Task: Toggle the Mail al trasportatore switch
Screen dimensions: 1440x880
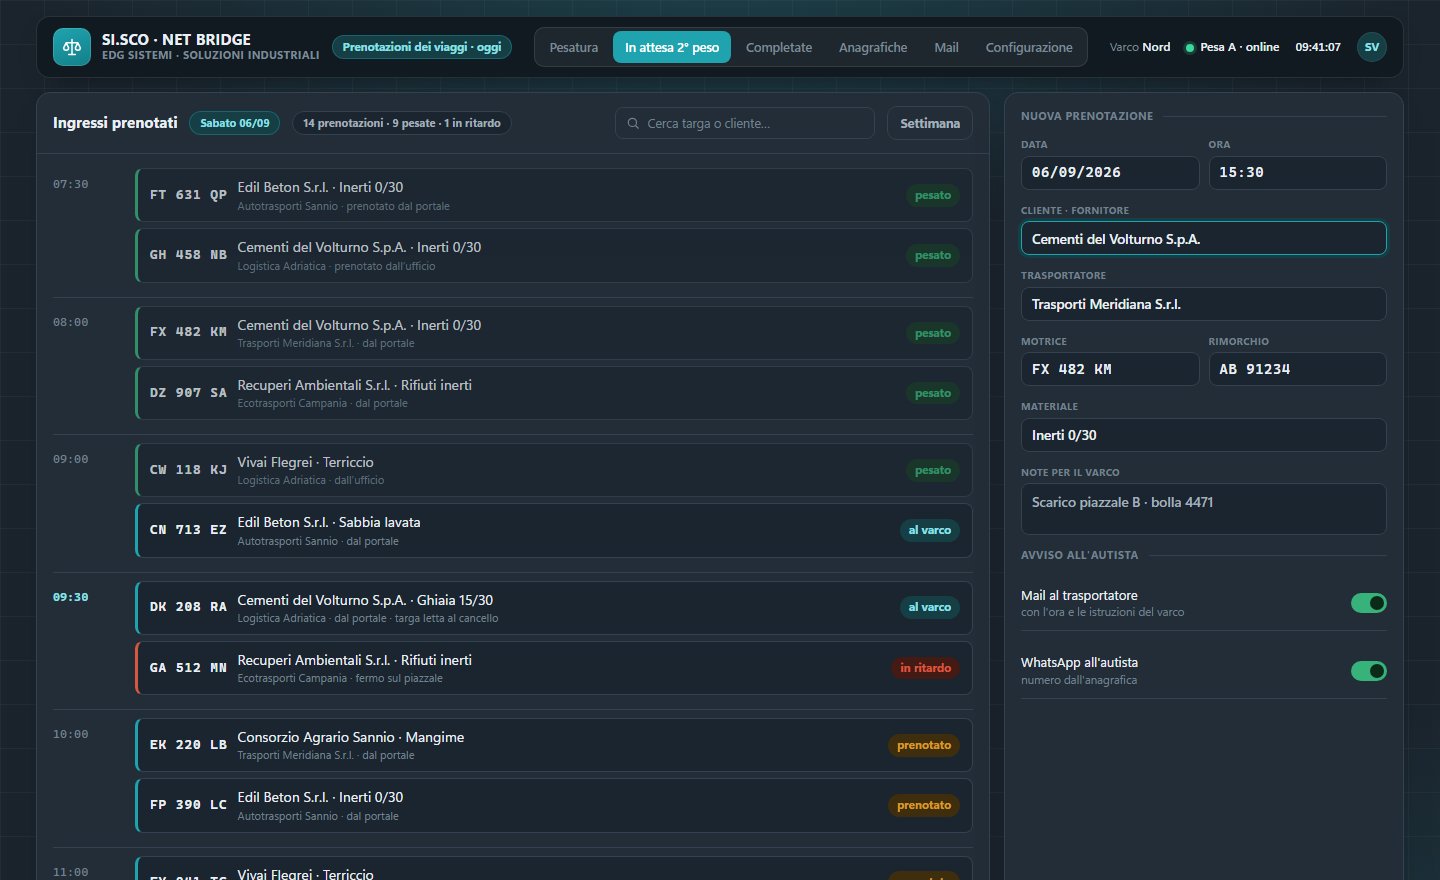Action: [x=1368, y=603]
